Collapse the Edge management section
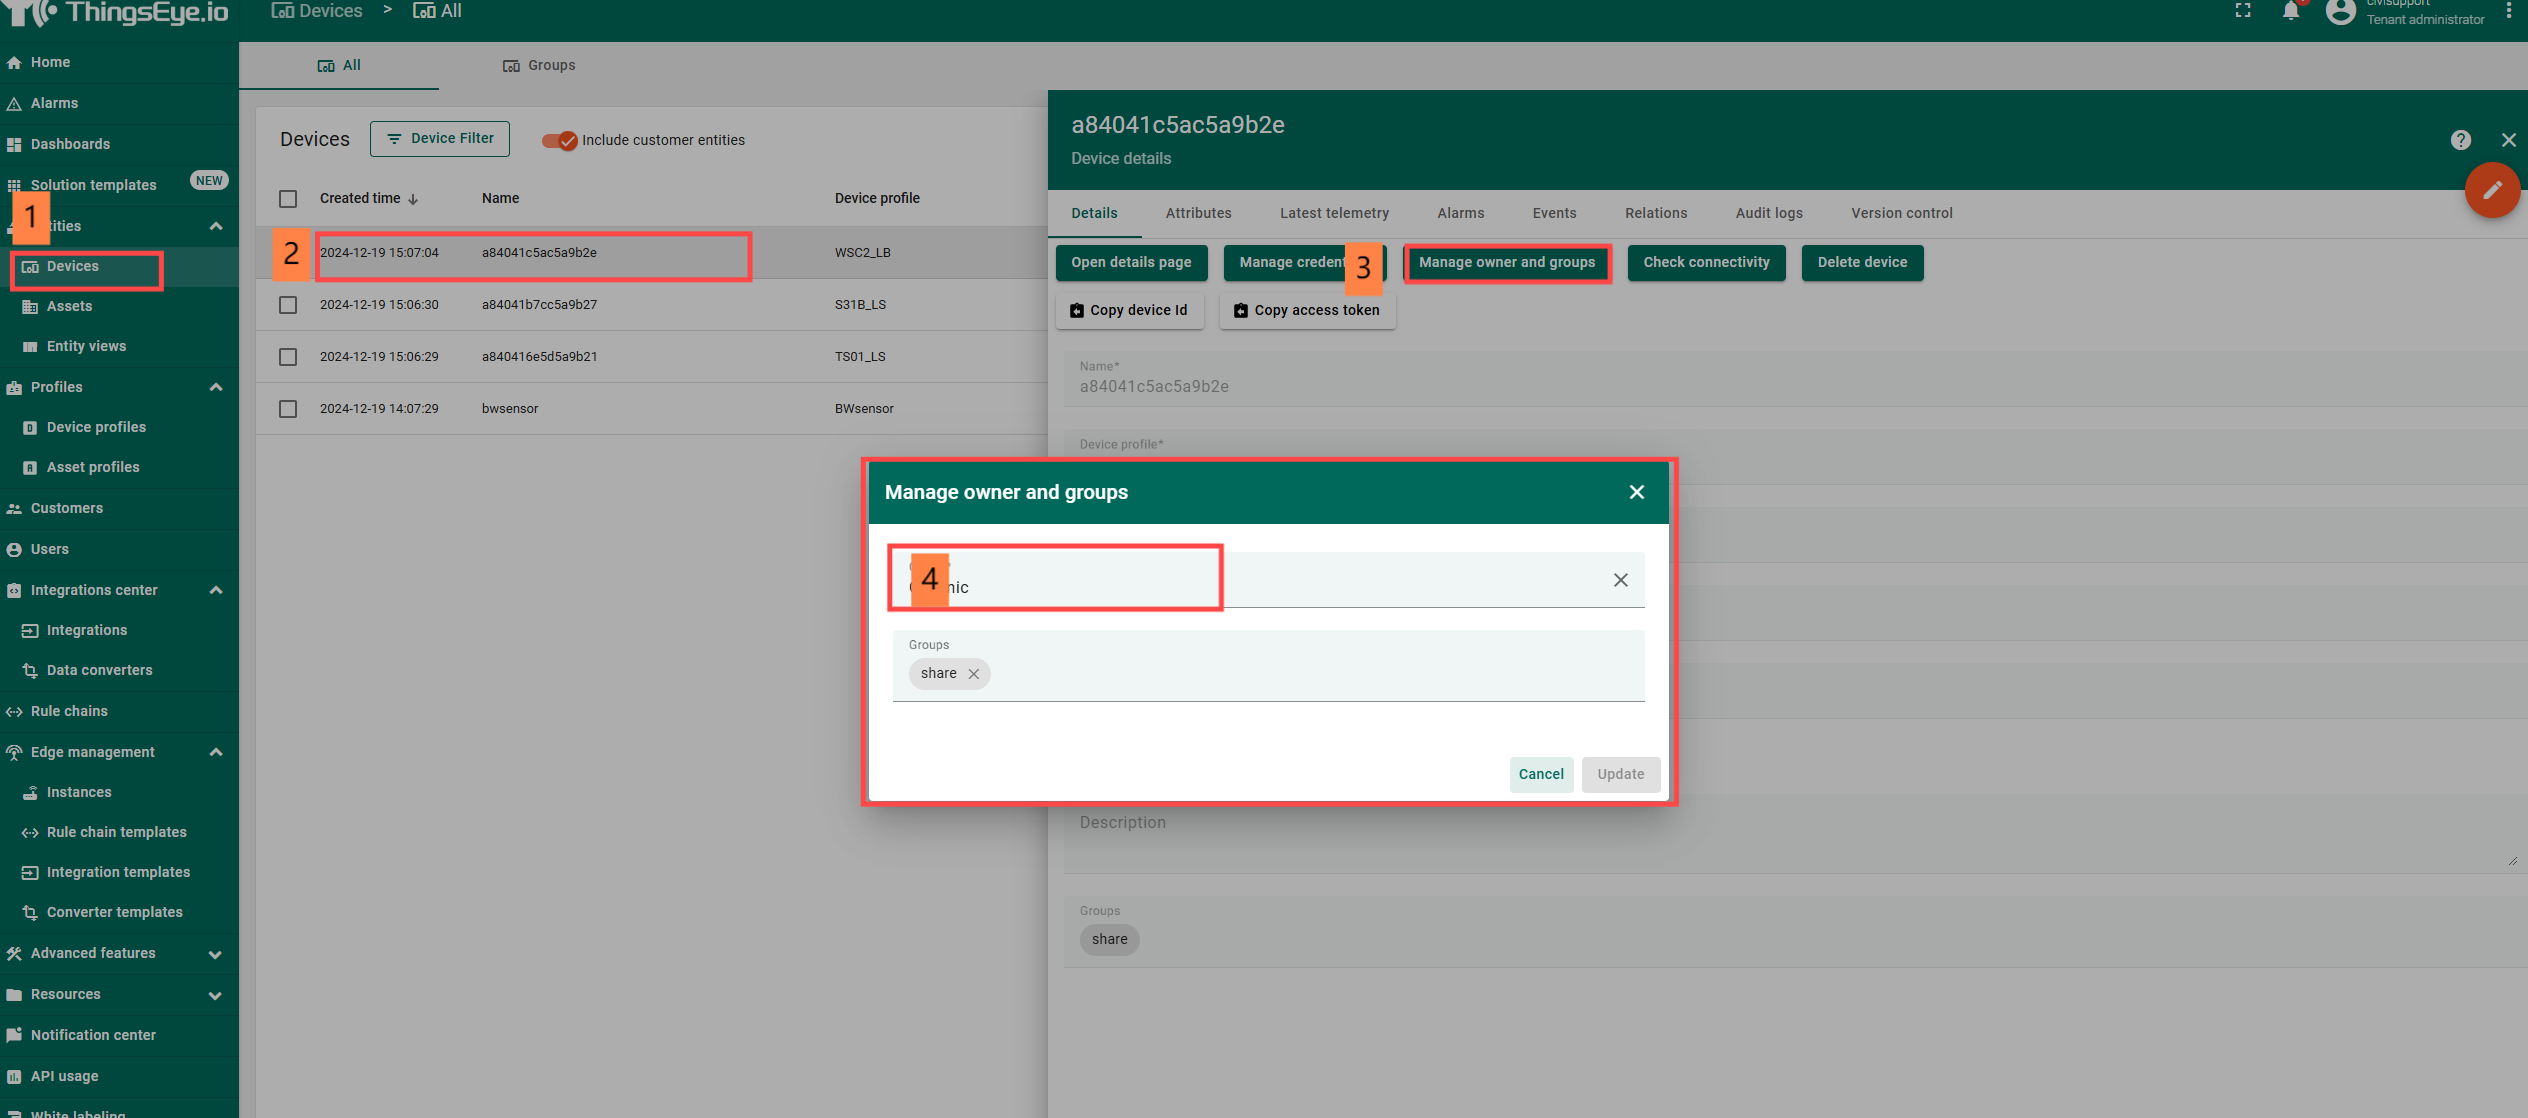Screen dimensions: 2528x1118 [215, 752]
